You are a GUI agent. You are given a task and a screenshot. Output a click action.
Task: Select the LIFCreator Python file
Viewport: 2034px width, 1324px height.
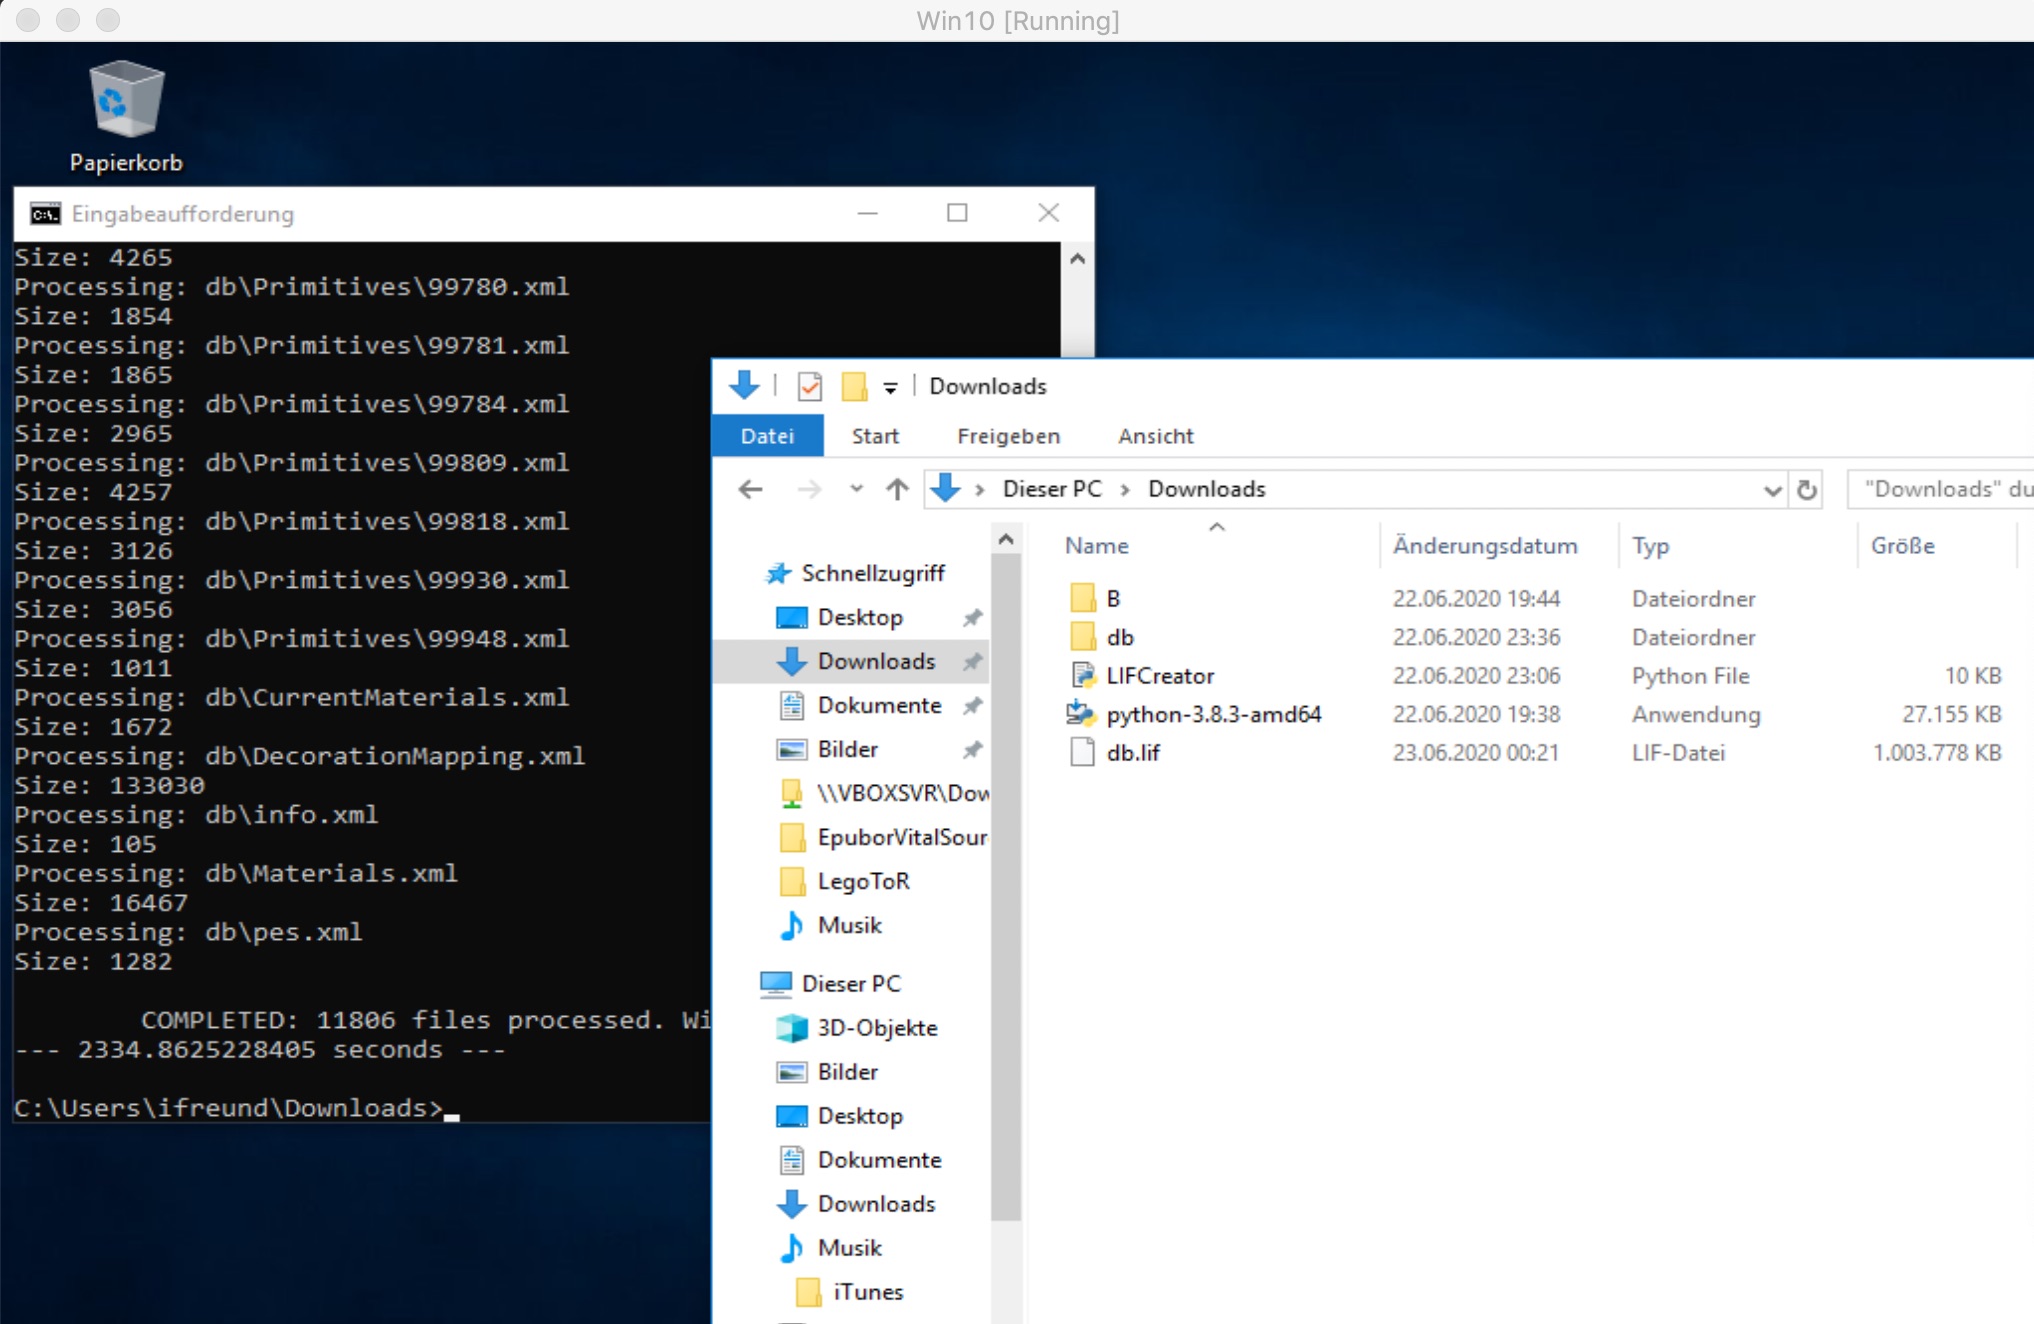click(x=1159, y=676)
